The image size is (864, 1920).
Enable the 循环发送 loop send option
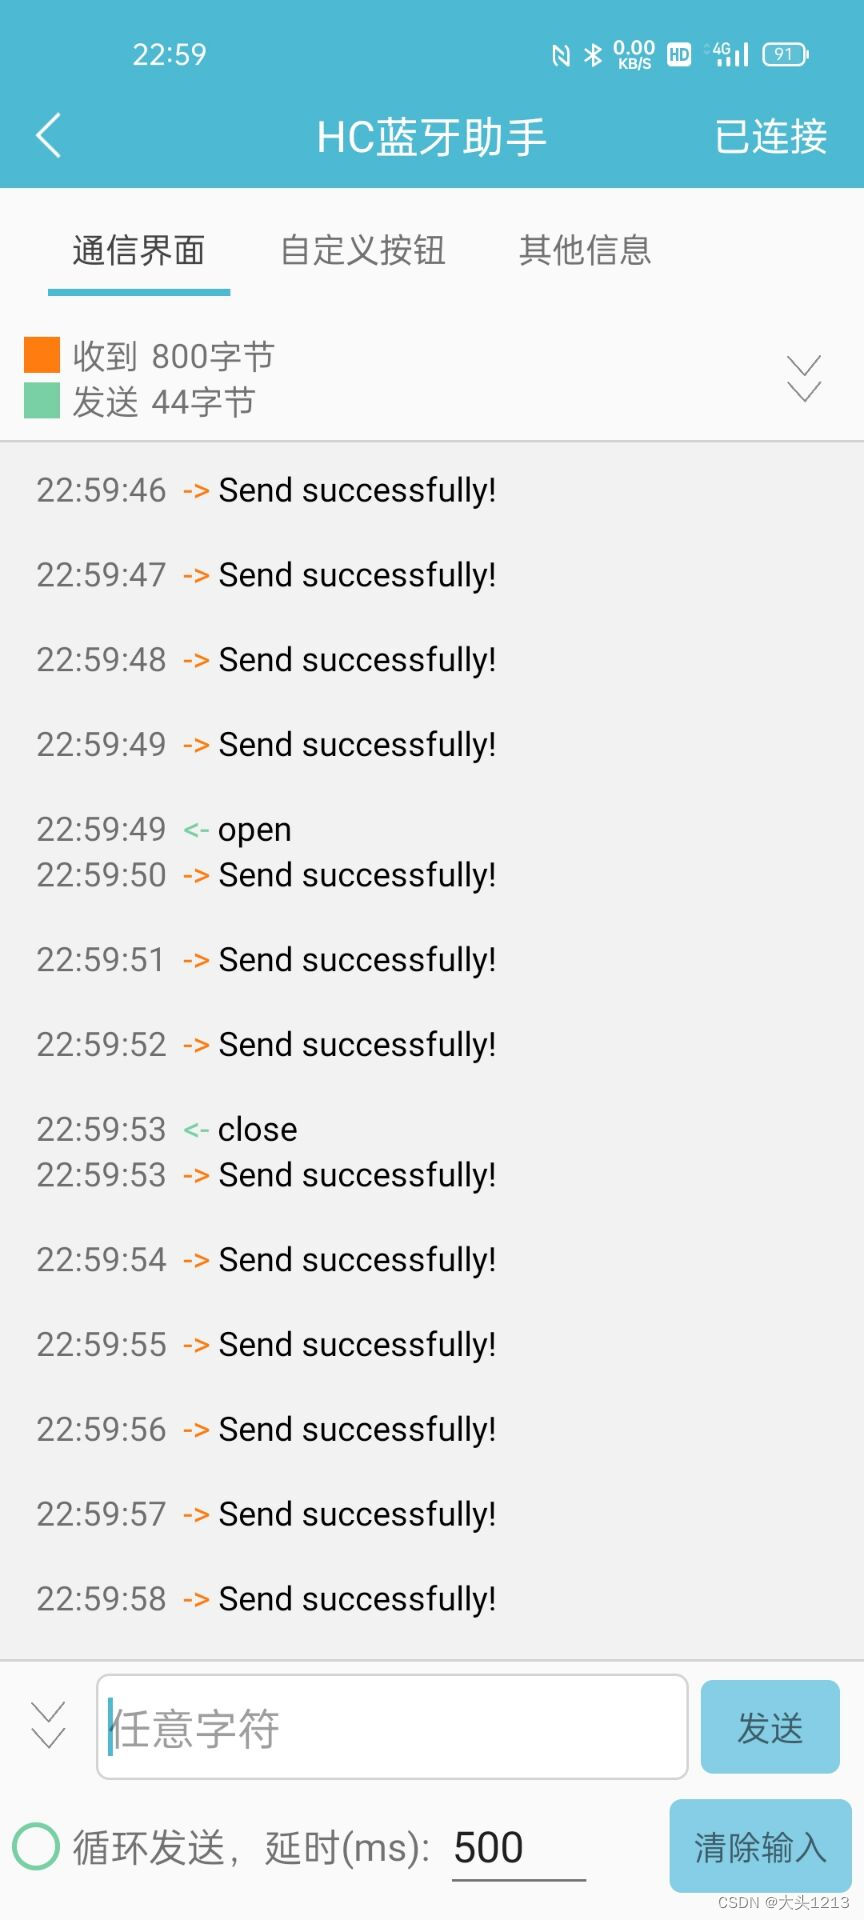[x=36, y=1847]
